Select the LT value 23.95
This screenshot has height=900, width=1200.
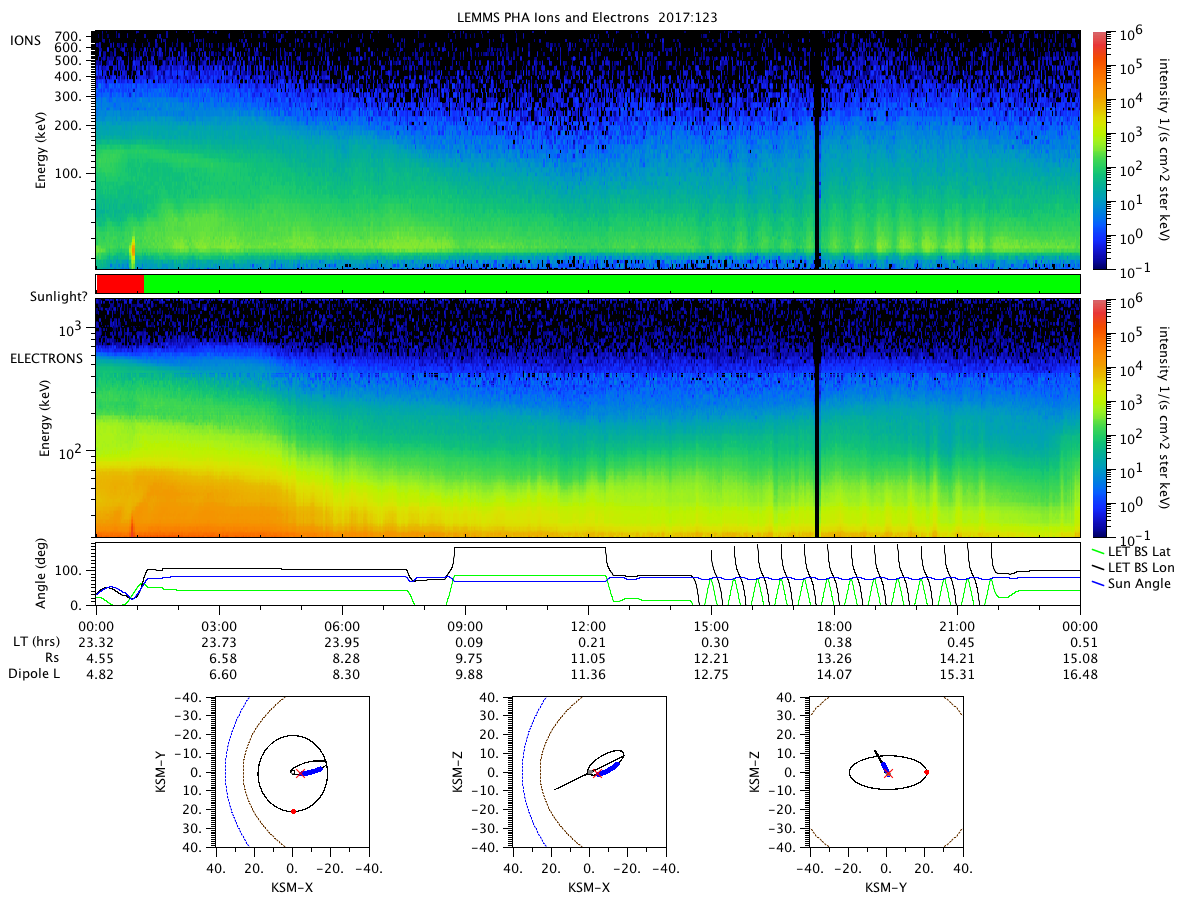point(342,641)
